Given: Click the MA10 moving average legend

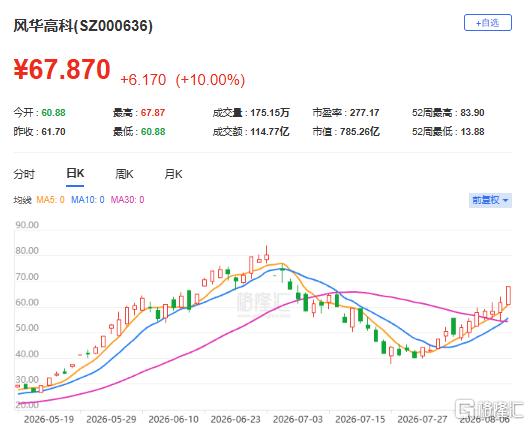Looking at the screenshot, I should pos(88,200).
